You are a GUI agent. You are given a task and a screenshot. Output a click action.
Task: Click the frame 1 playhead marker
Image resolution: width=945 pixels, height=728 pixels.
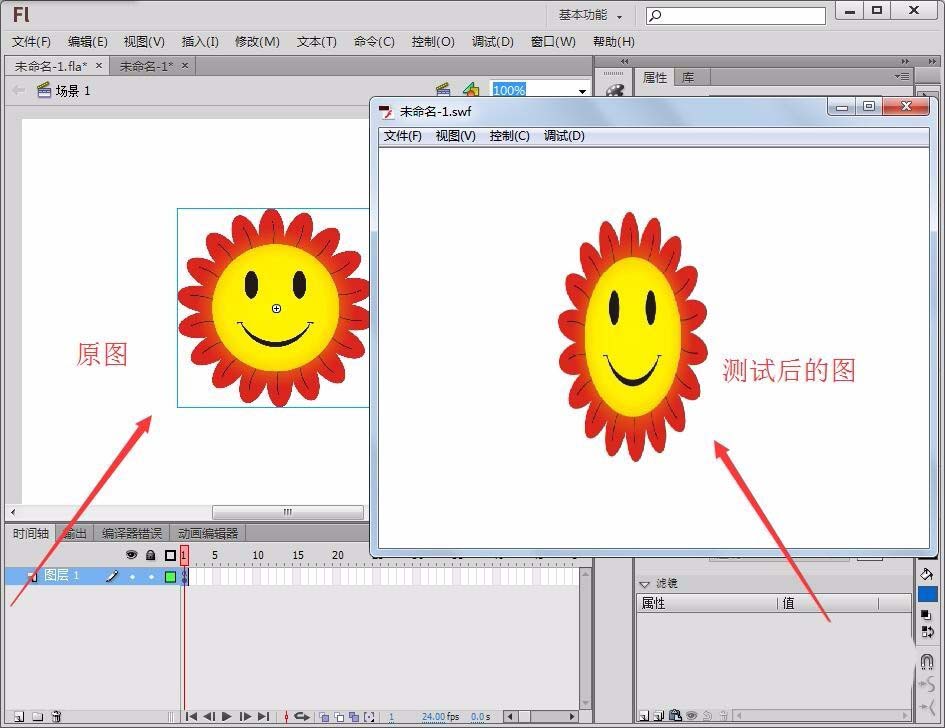[x=184, y=554]
